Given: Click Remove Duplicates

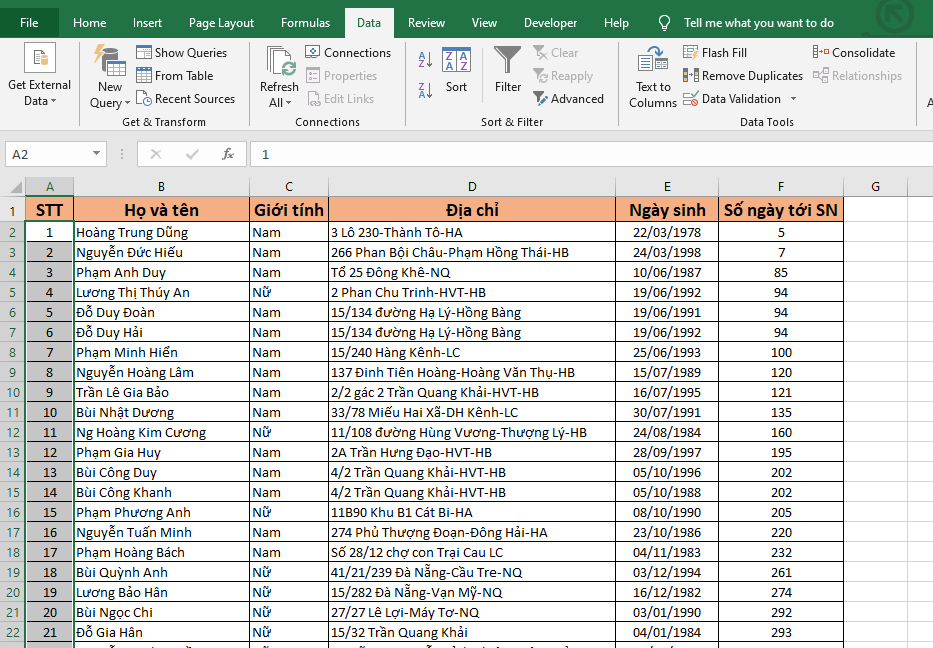Looking at the screenshot, I should click(x=743, y=76).
